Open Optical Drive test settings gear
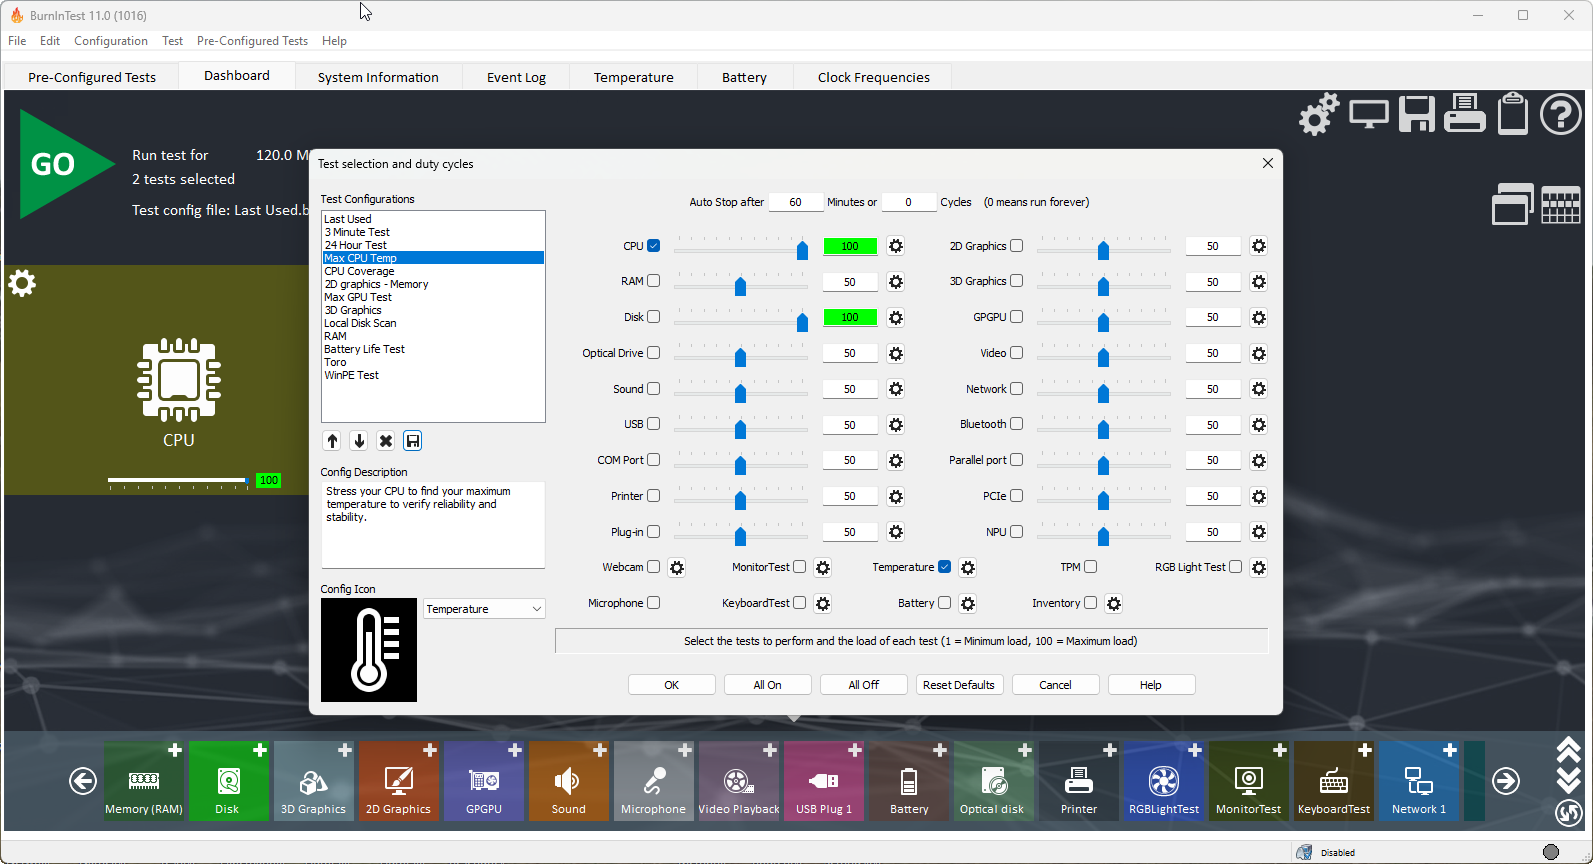Viewport: 1593px width, 864px height. coord(896,354)
